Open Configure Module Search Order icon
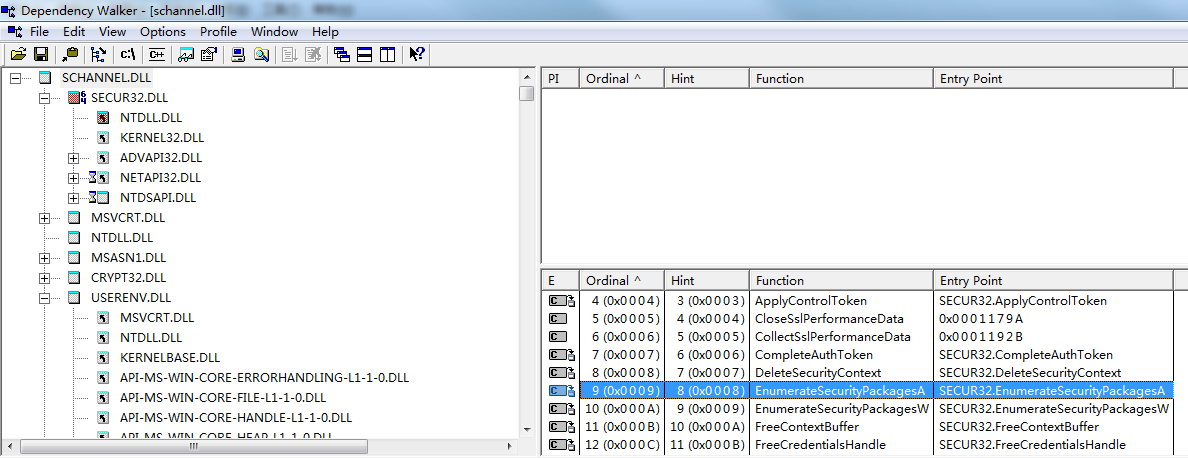1188x458 pixels. pyautogui.click(x=261, y=54)
